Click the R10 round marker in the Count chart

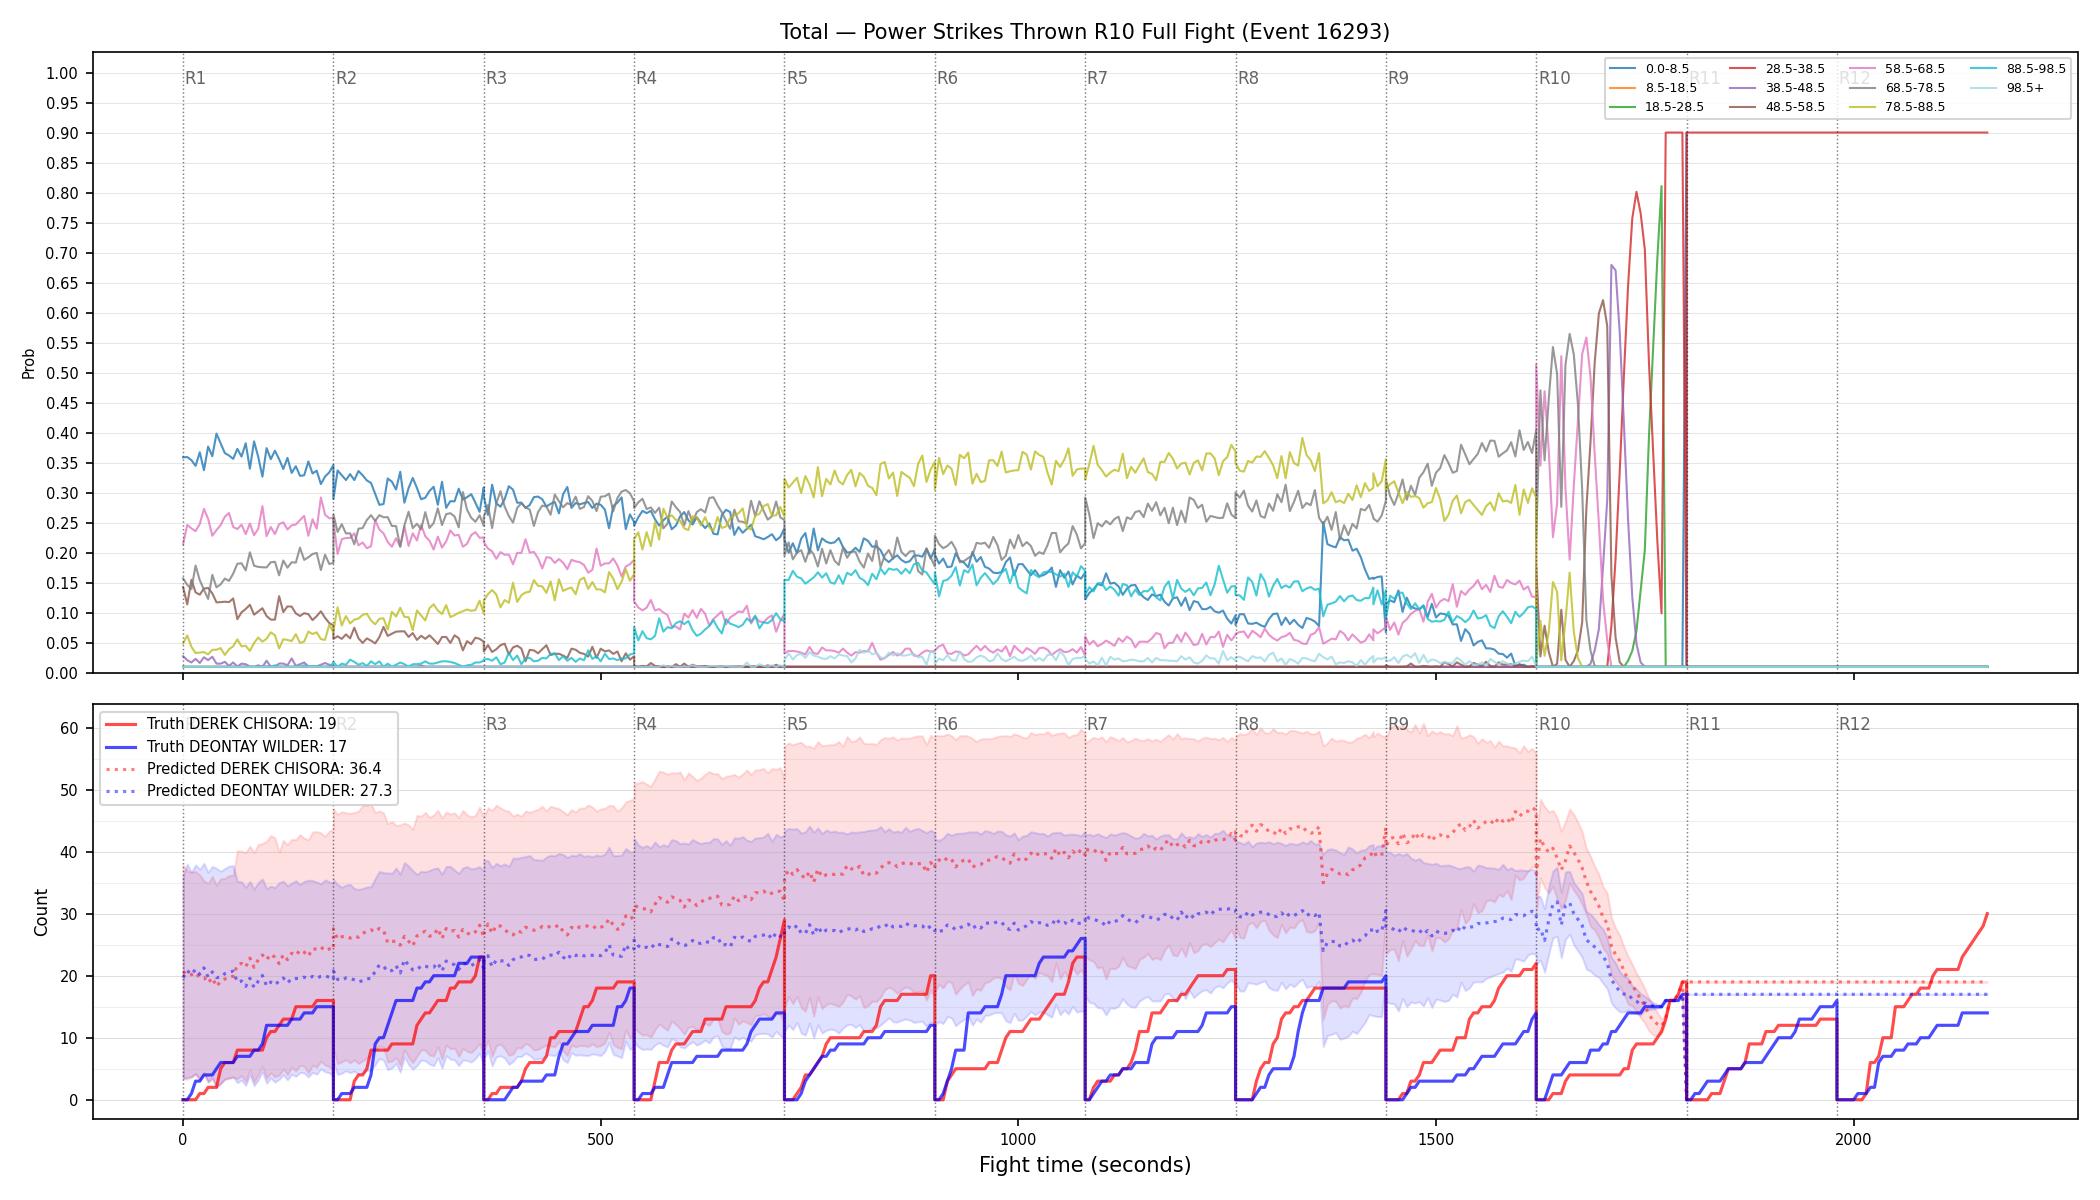[x=1554, y=724]
